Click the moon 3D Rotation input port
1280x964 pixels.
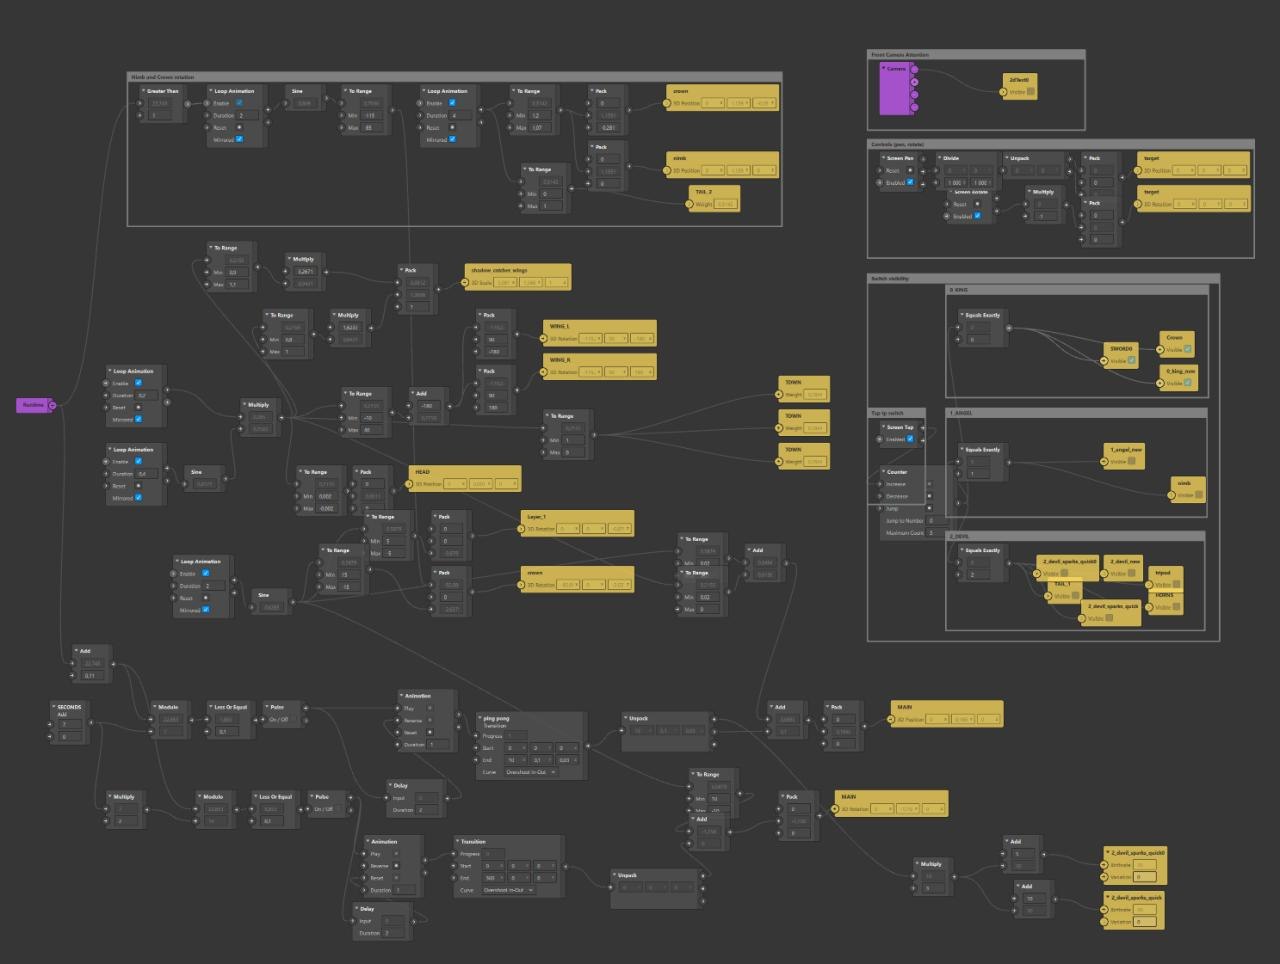(522, 585)
